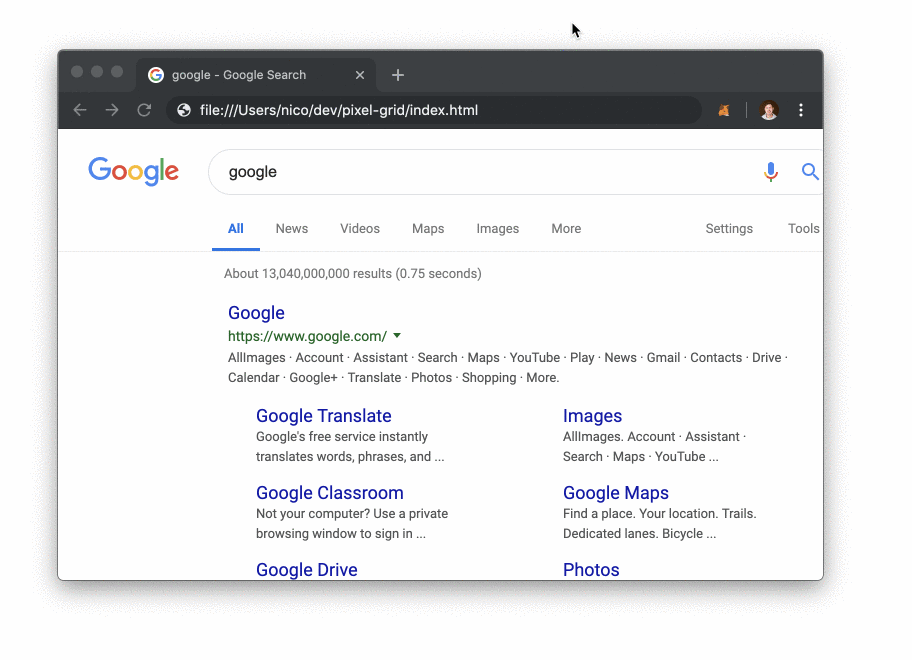The image size is (912, 660).
Task: Switch to the Maps tab
Action: point(428,229)
